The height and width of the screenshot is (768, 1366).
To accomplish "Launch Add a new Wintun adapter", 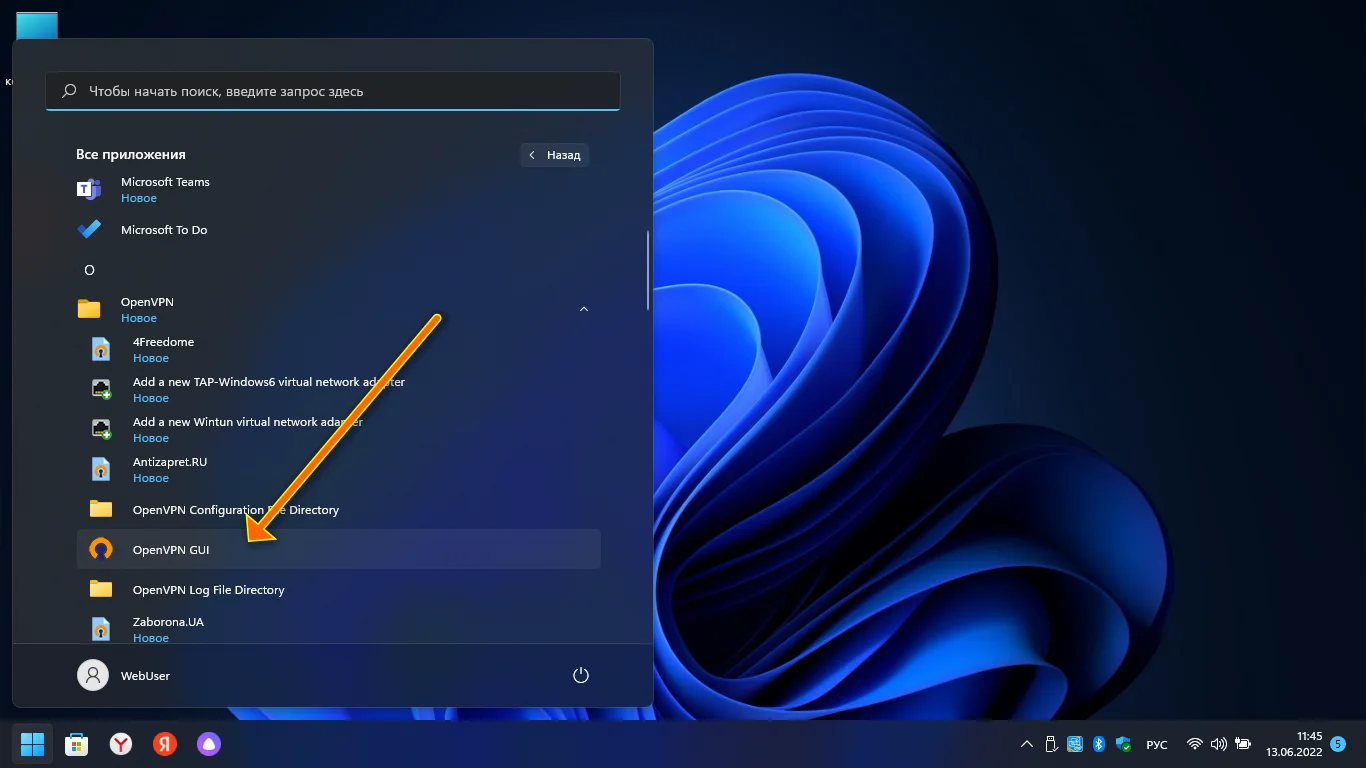I will (338, 429).
